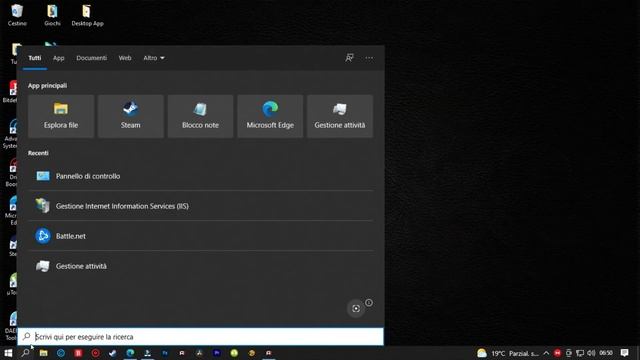640x360 pixels.
Task: Launch Microsoft Edge from top apps
Action: [270, 116]
